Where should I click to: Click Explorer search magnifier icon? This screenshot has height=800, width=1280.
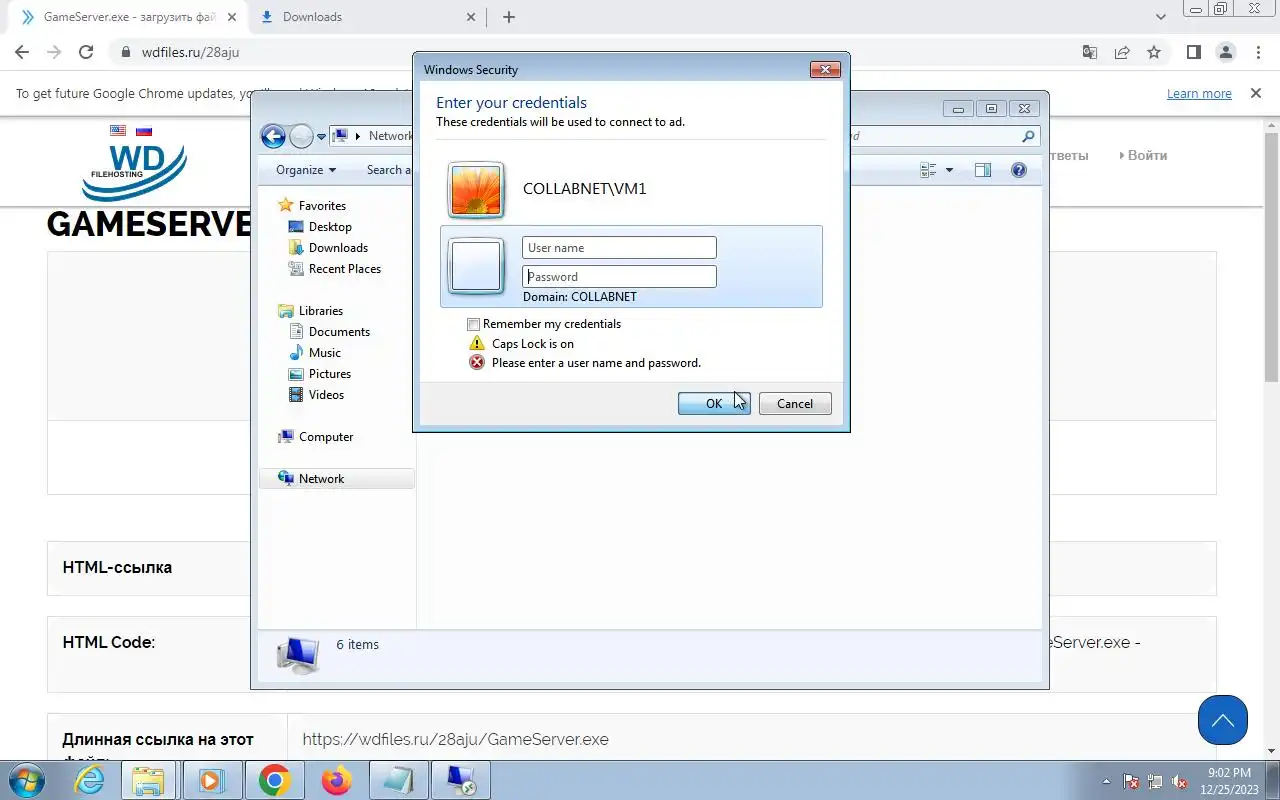click(x=1028, y=136)
